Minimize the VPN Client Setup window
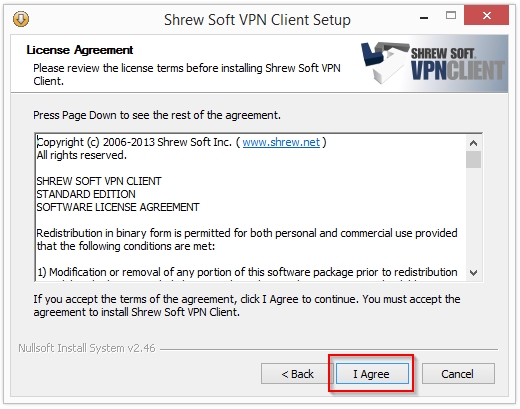This screenshot has height=409, width=520. click(424, 18)
